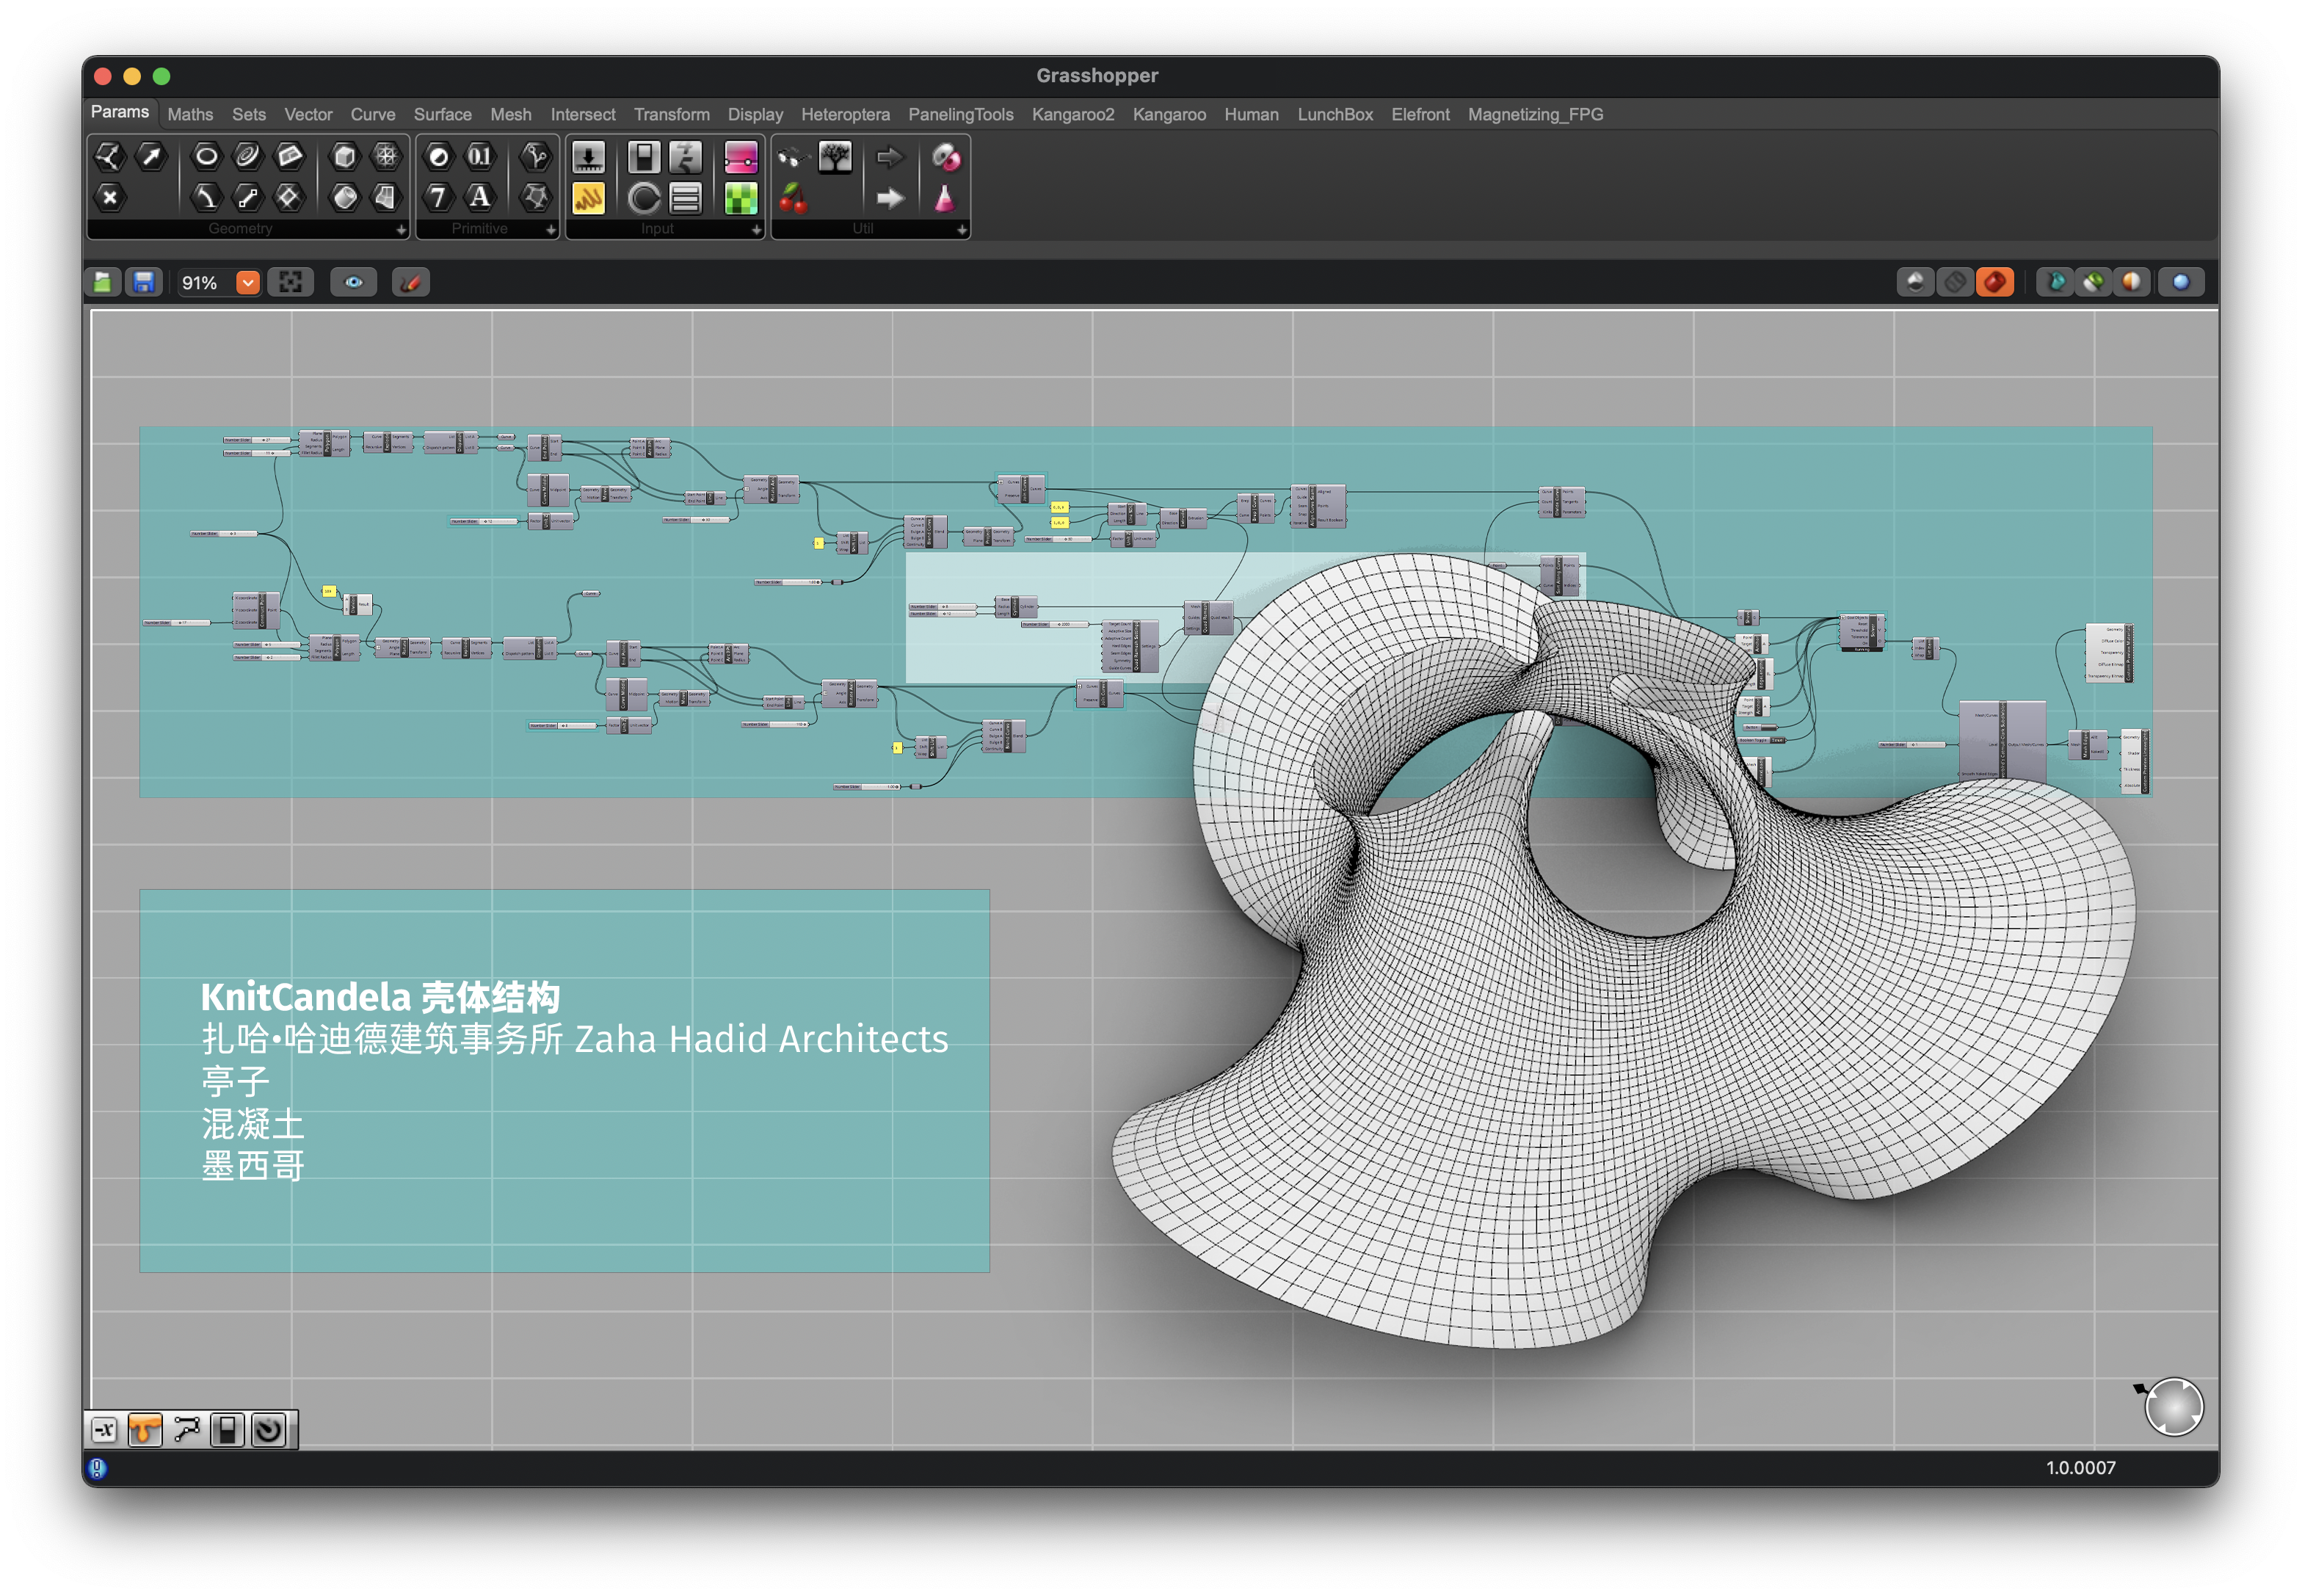2302x1596 pixels.
Task: Toggle the eye preview visibility button
Action: point(353,283)
